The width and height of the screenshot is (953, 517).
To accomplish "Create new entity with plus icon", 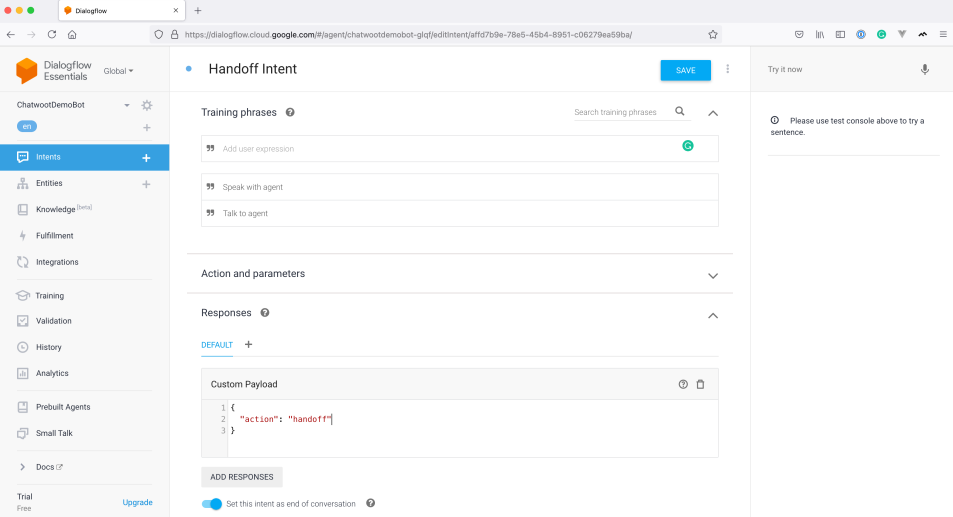I will coord(146,184).
